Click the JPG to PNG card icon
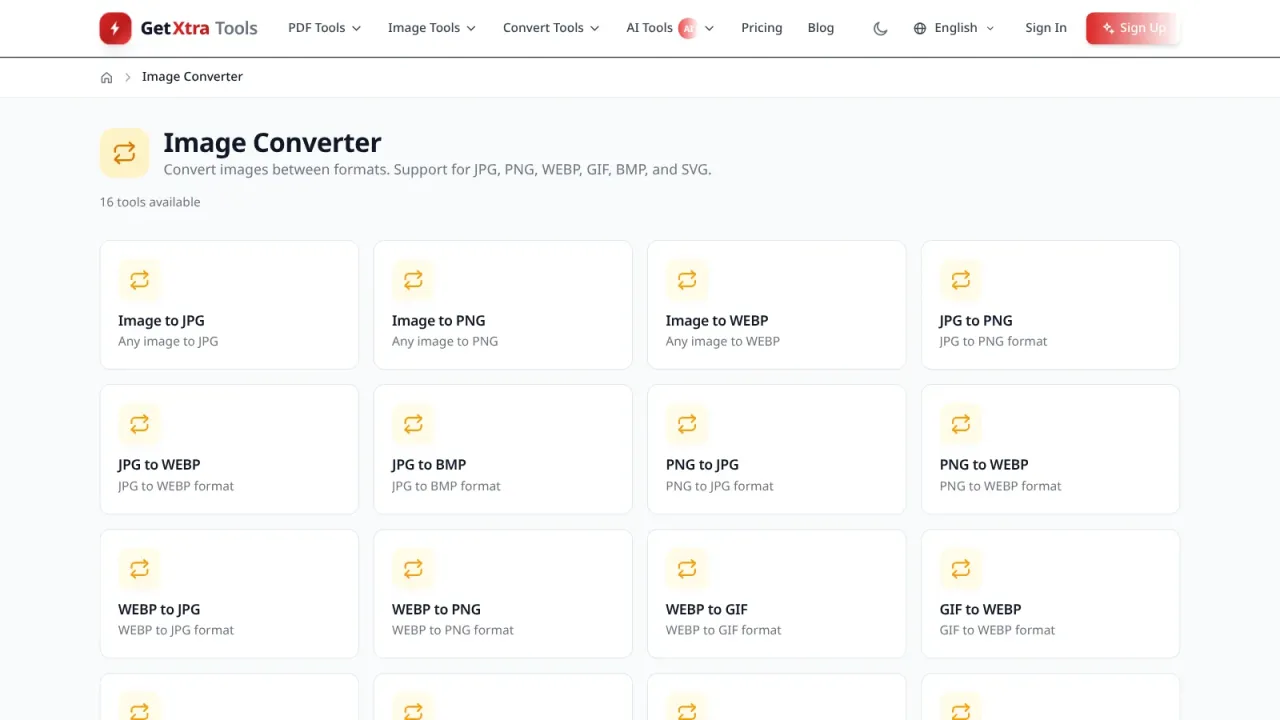 (961, 280)
